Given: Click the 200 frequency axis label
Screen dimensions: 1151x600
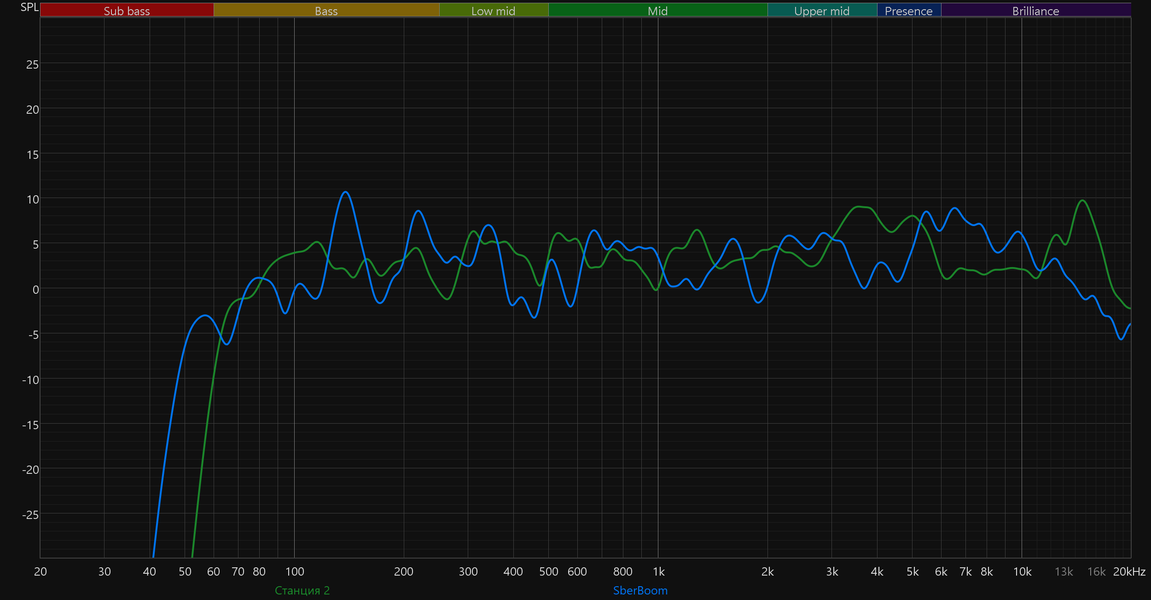Looking at the screenshot, I should (404, 571).
